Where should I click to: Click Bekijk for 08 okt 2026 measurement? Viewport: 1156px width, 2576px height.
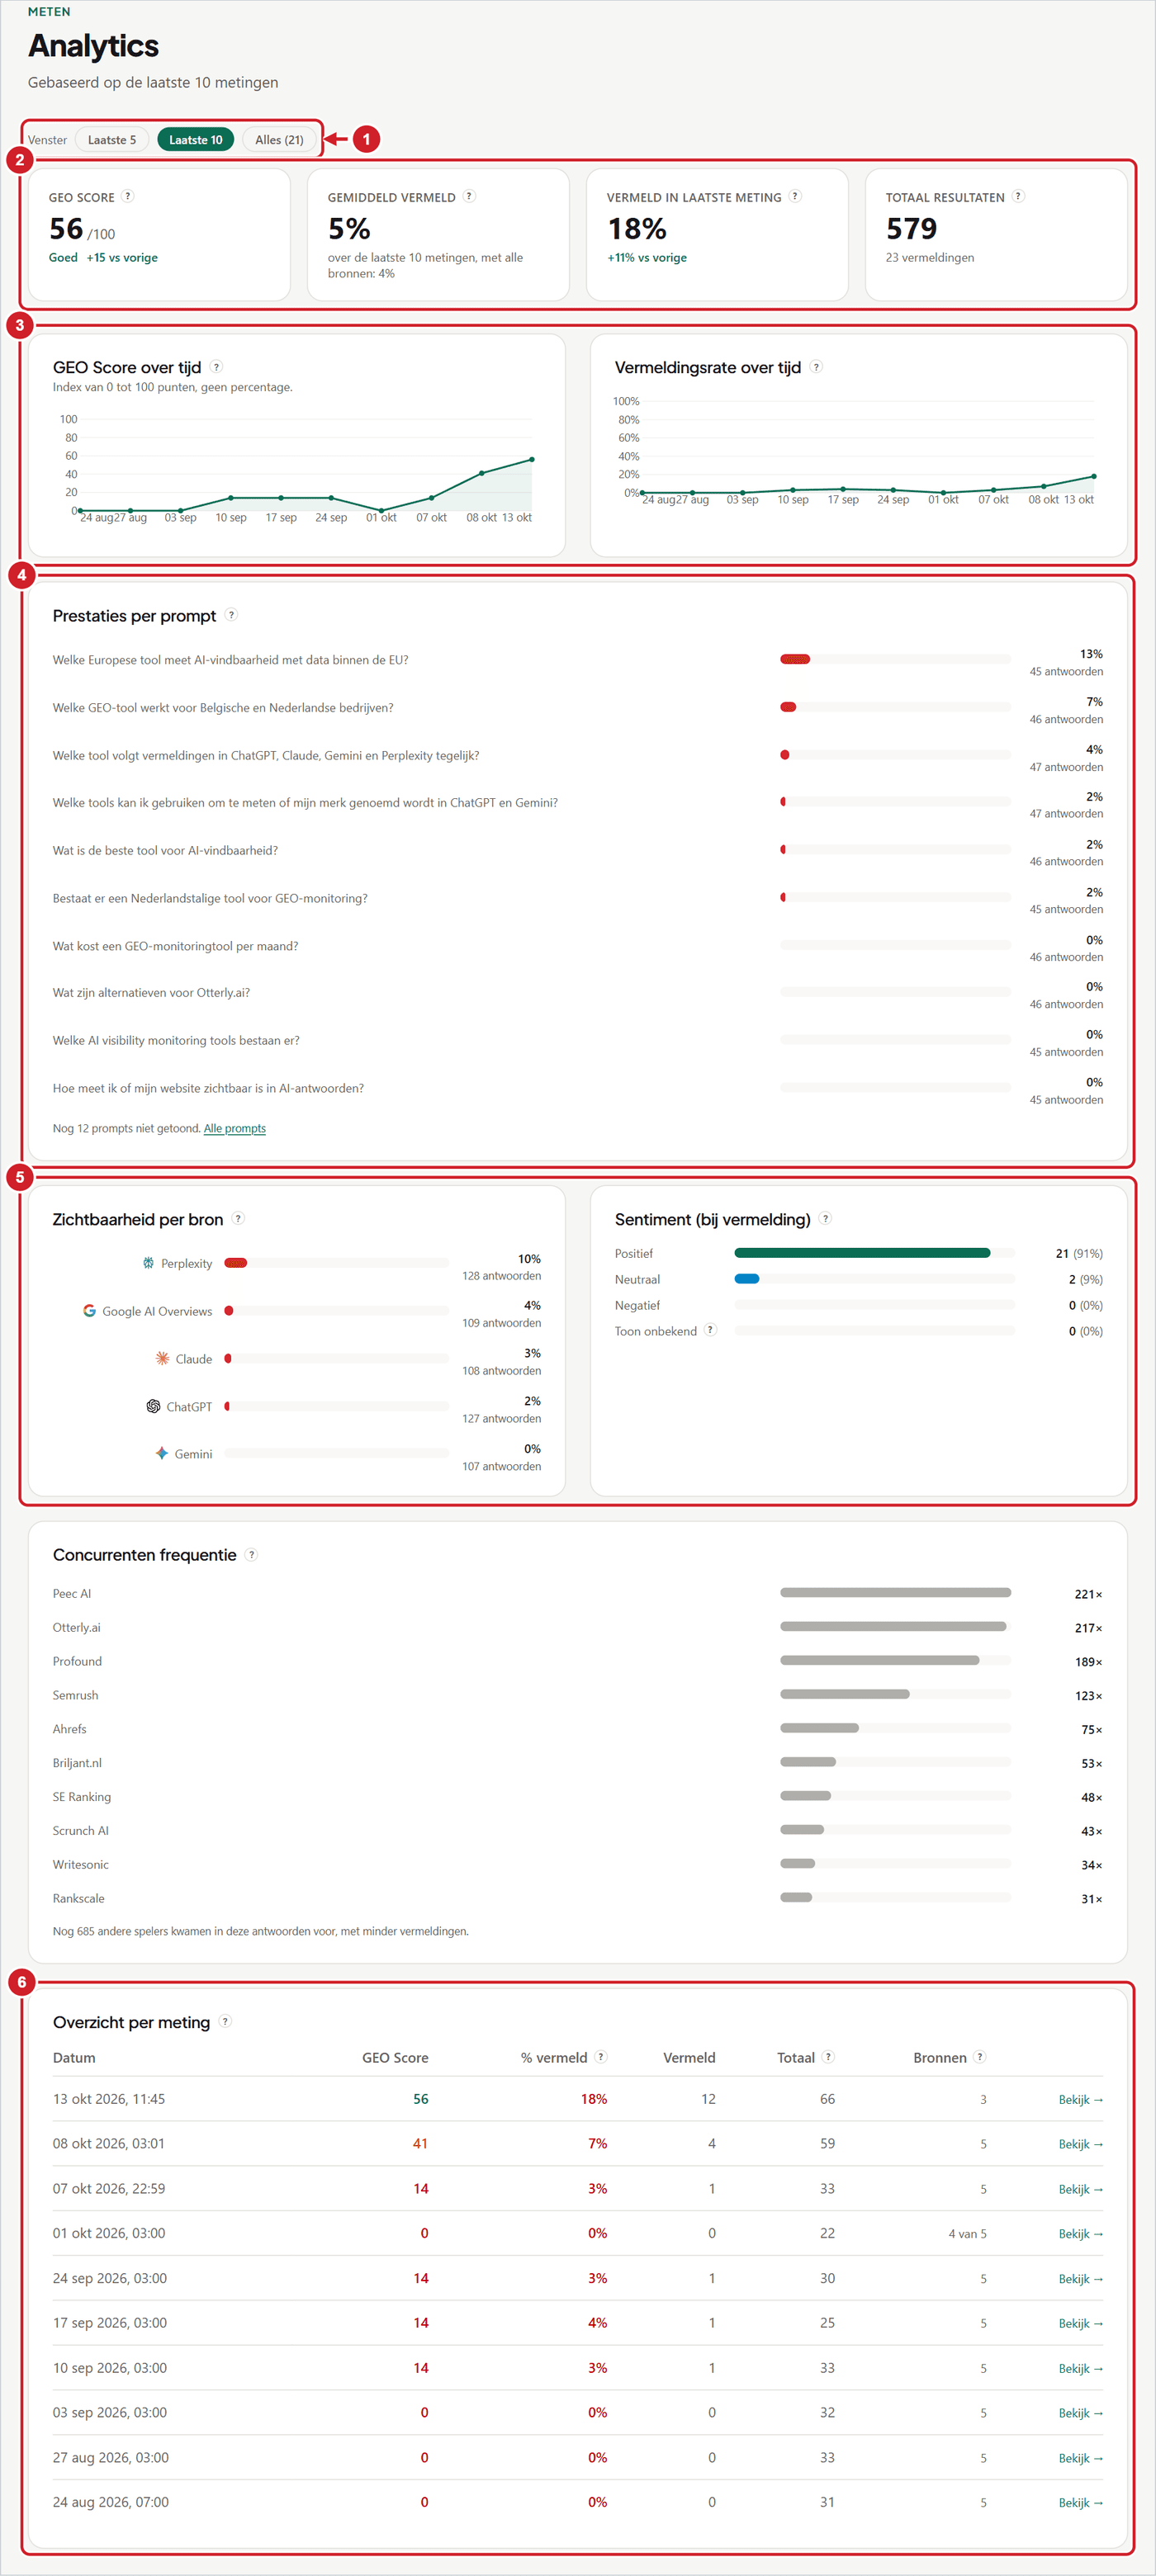coord(1081,2144)
